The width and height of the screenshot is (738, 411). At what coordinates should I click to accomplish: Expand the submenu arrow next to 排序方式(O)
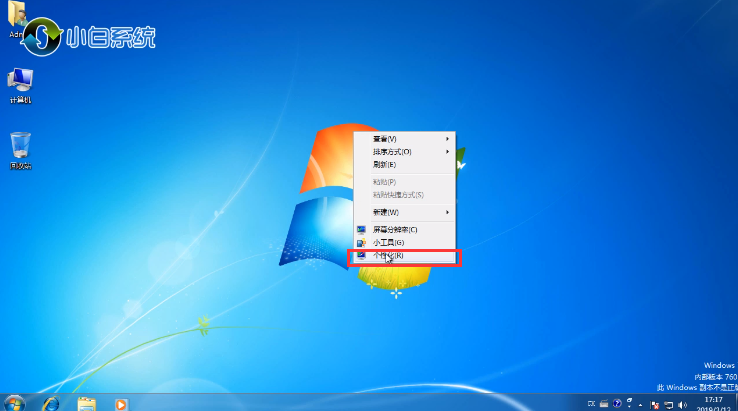click(447, 152)
